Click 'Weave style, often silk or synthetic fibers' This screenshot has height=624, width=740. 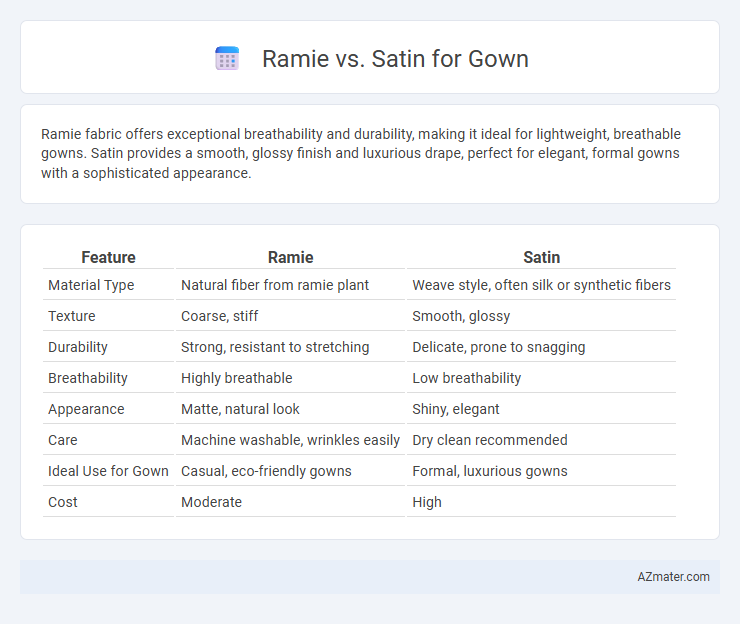[x=541, y=285]
